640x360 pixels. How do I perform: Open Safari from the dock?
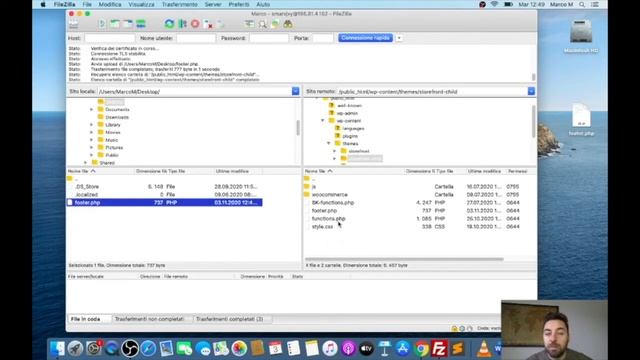click(x=148, y=349)
